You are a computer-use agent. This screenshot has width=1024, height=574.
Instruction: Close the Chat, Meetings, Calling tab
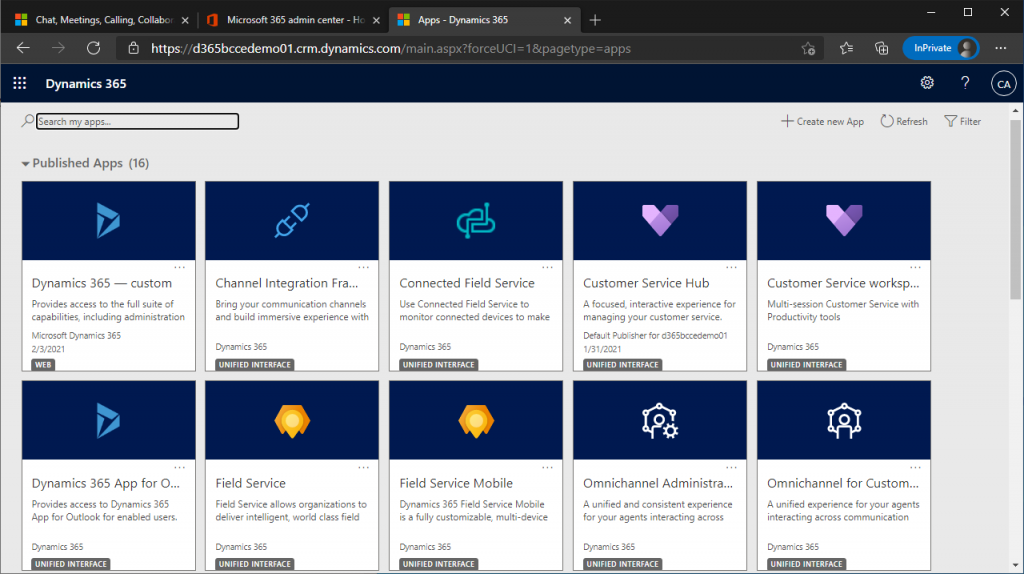point(185,20)
